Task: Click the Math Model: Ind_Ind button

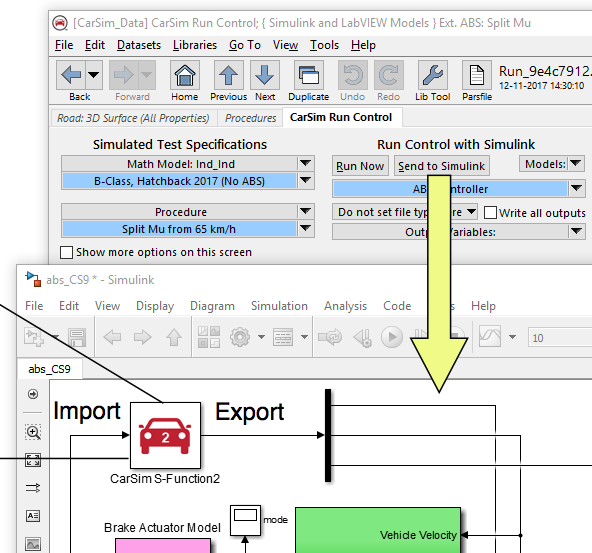Action: (x=180, y=164)
